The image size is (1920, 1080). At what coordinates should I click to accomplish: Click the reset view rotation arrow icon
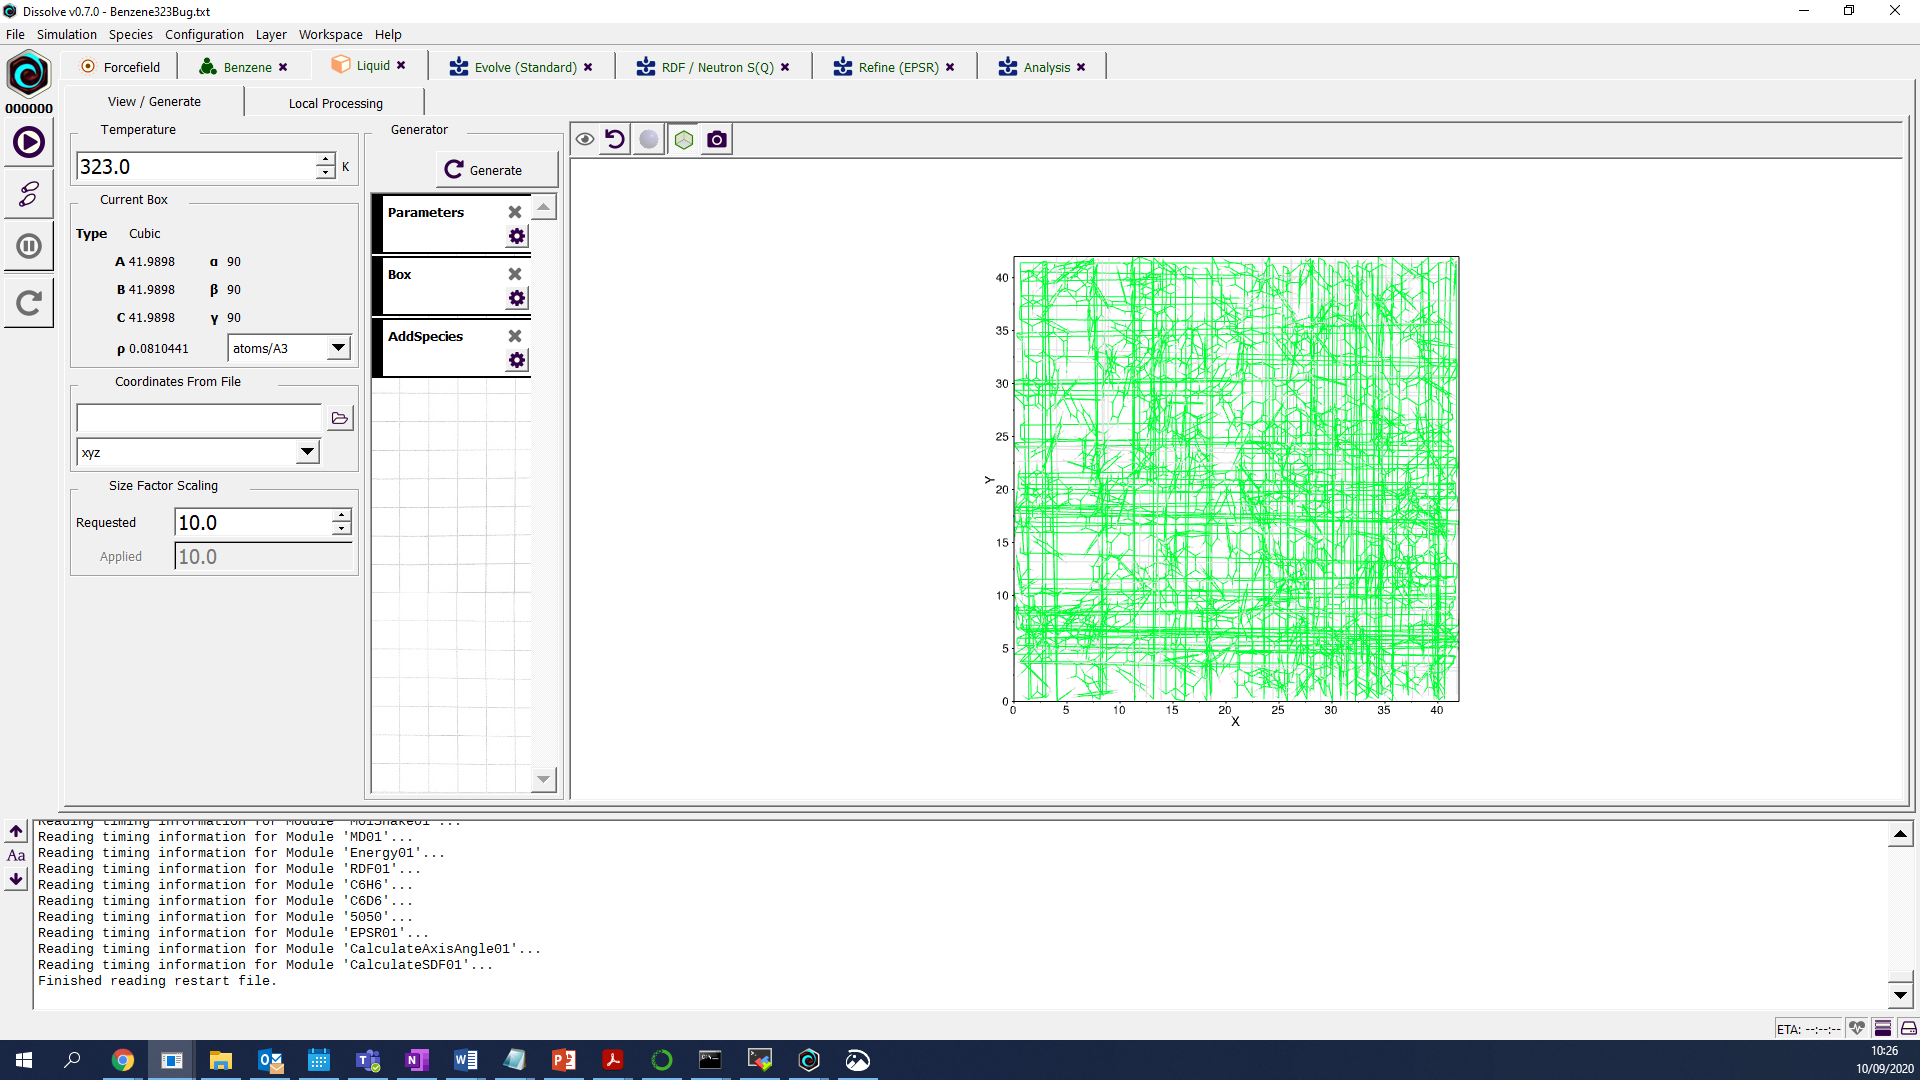[615, 140]
